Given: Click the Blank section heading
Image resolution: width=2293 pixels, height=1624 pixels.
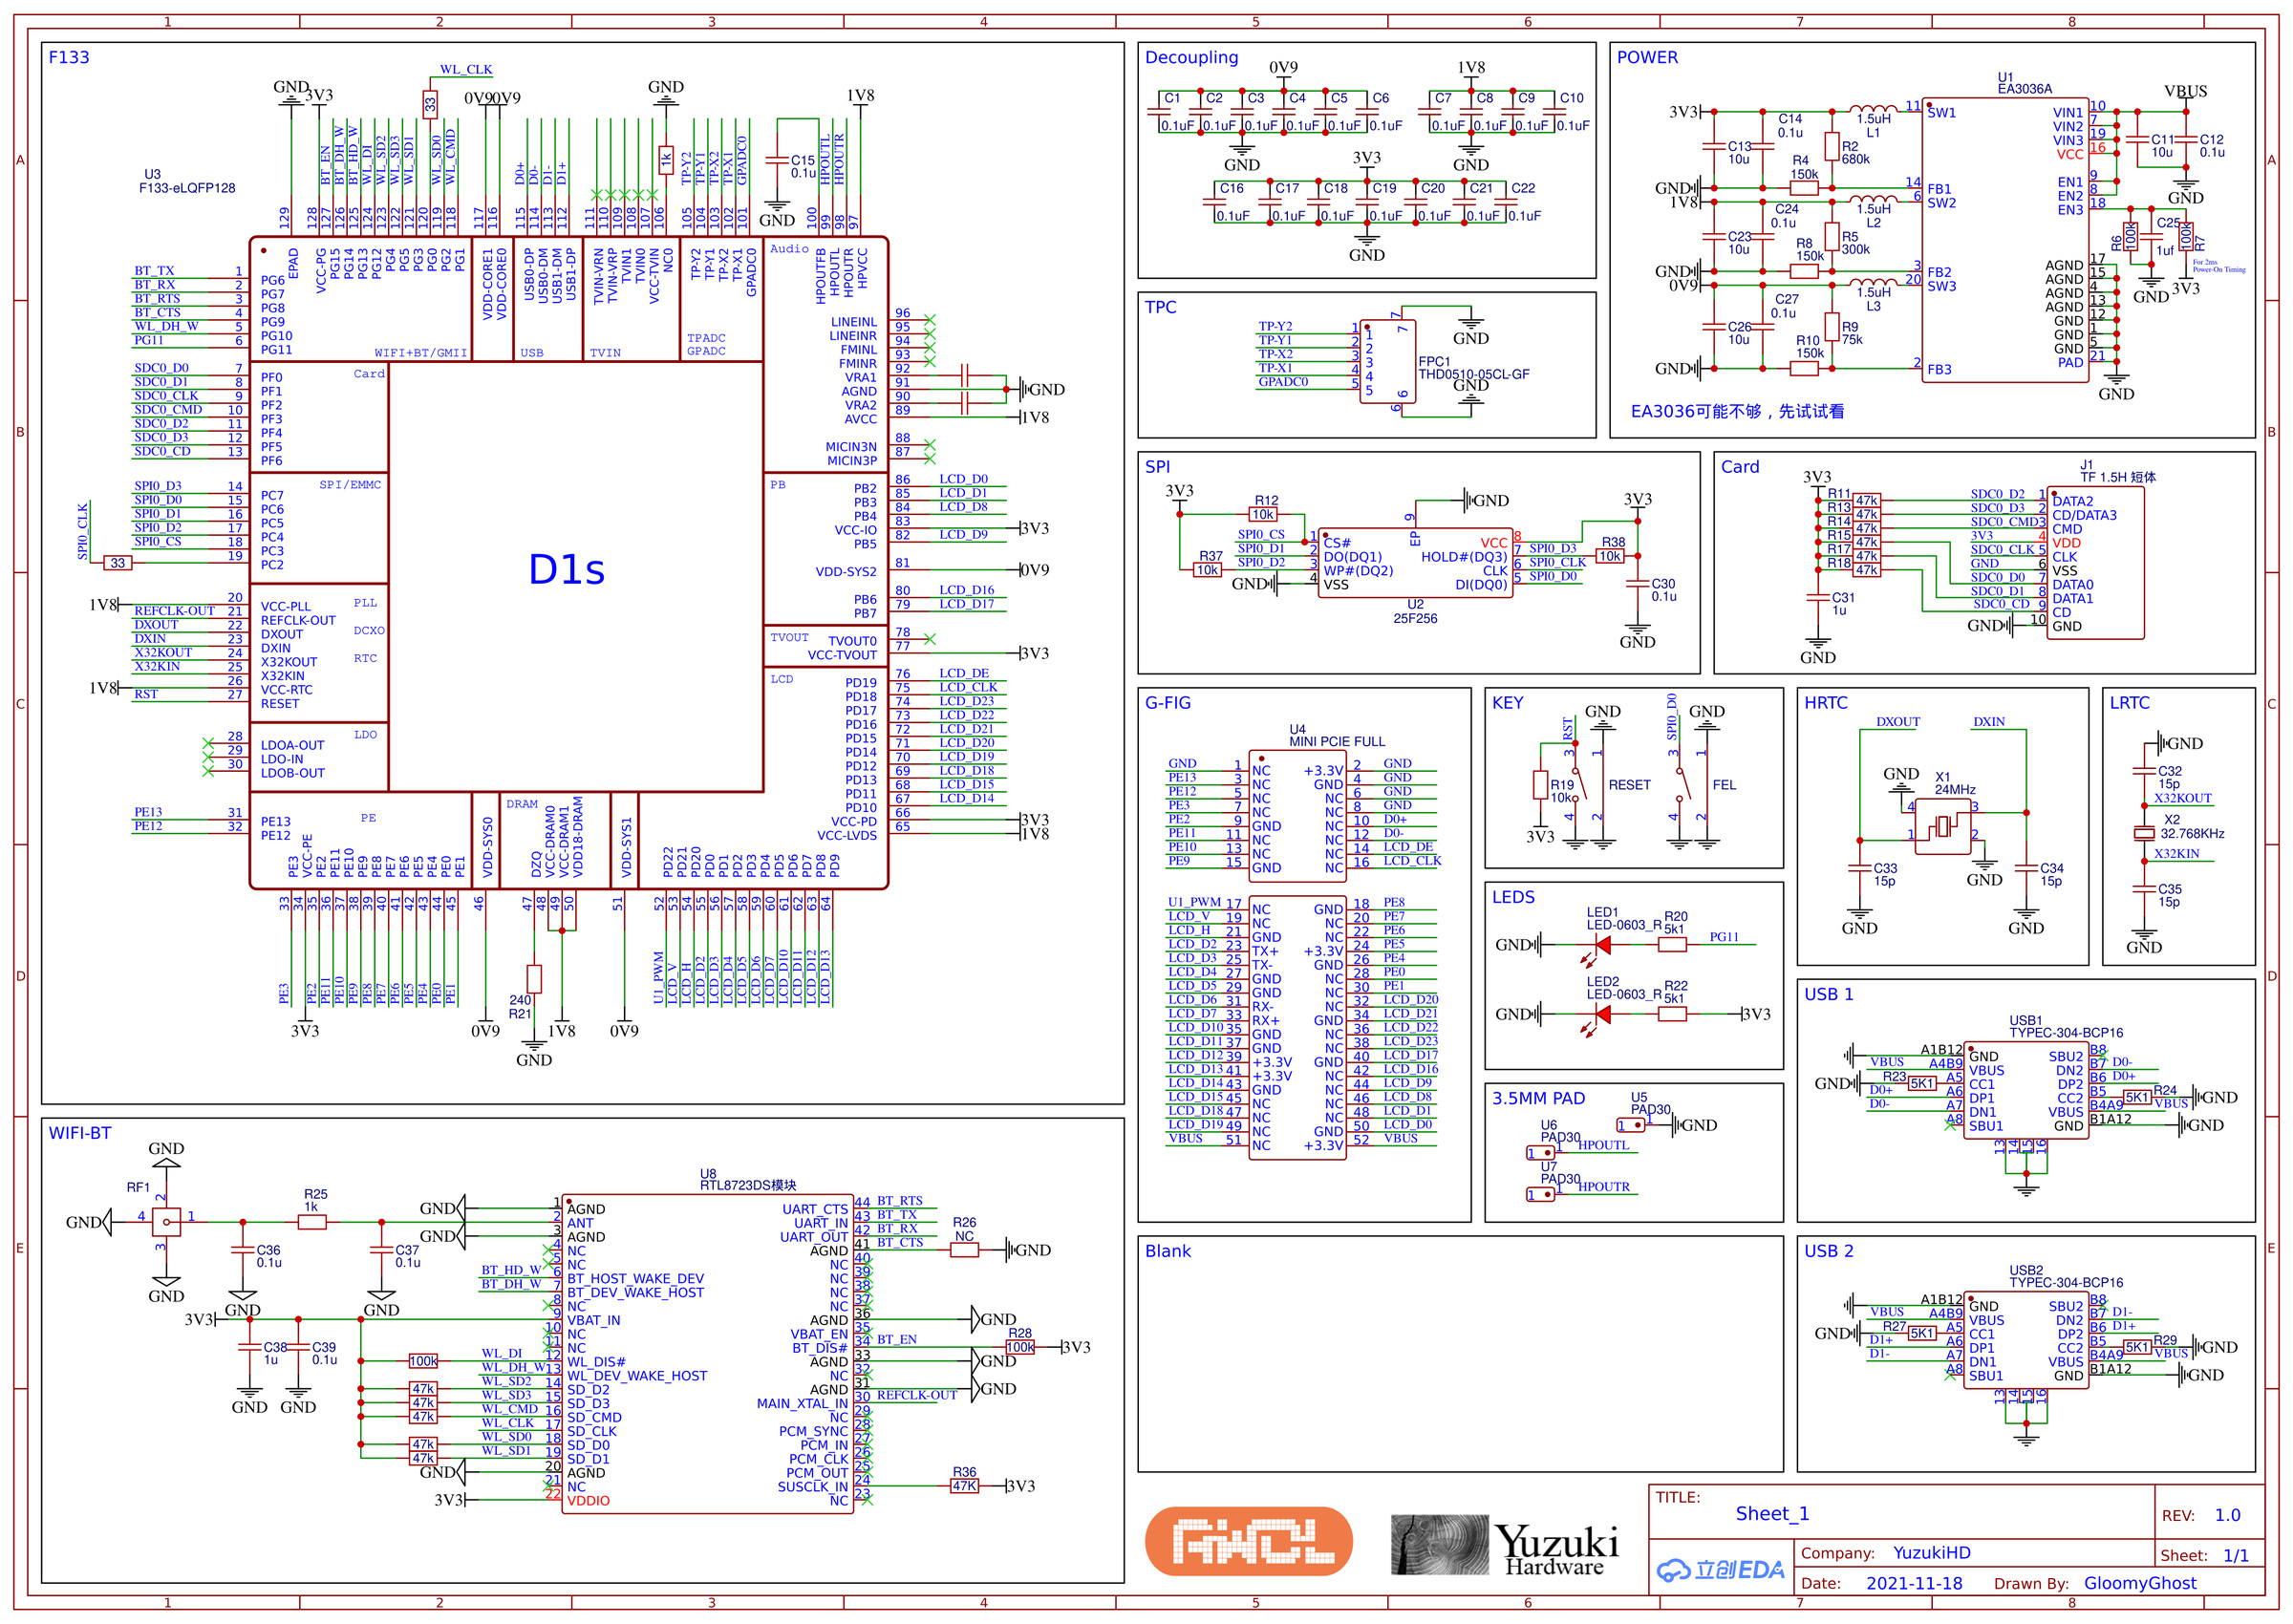Looking at the screenshot, I should [x=1167, y=1250].
